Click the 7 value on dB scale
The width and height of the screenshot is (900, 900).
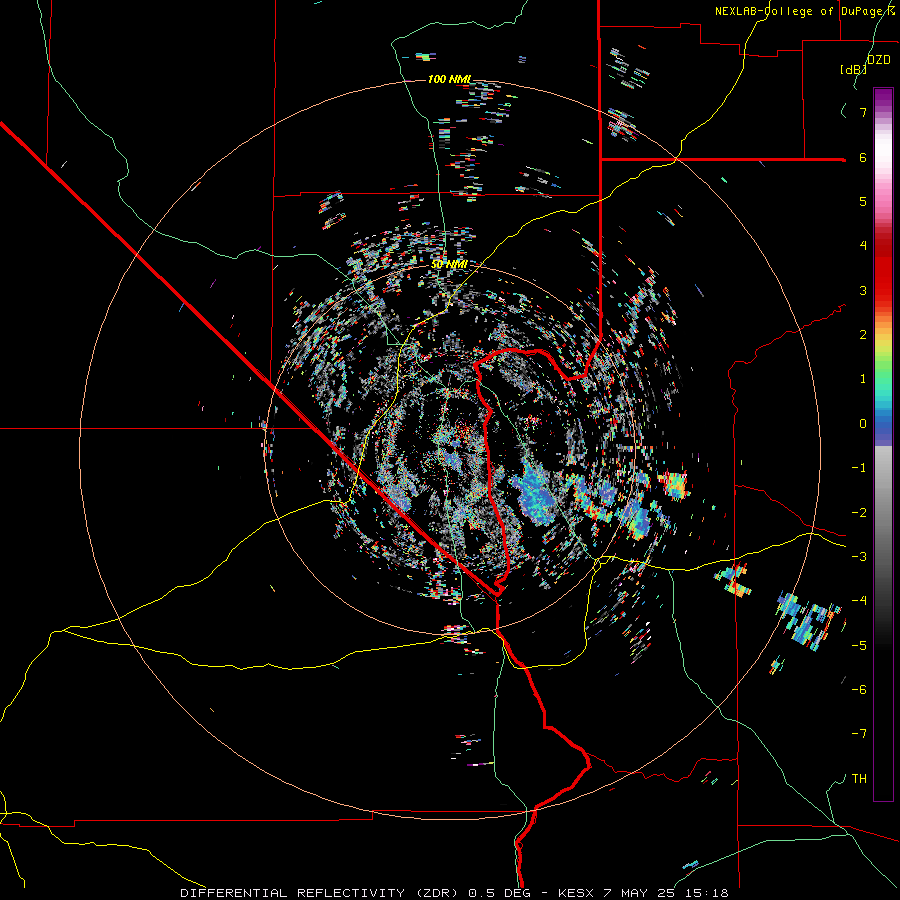[x=863, y=112]
